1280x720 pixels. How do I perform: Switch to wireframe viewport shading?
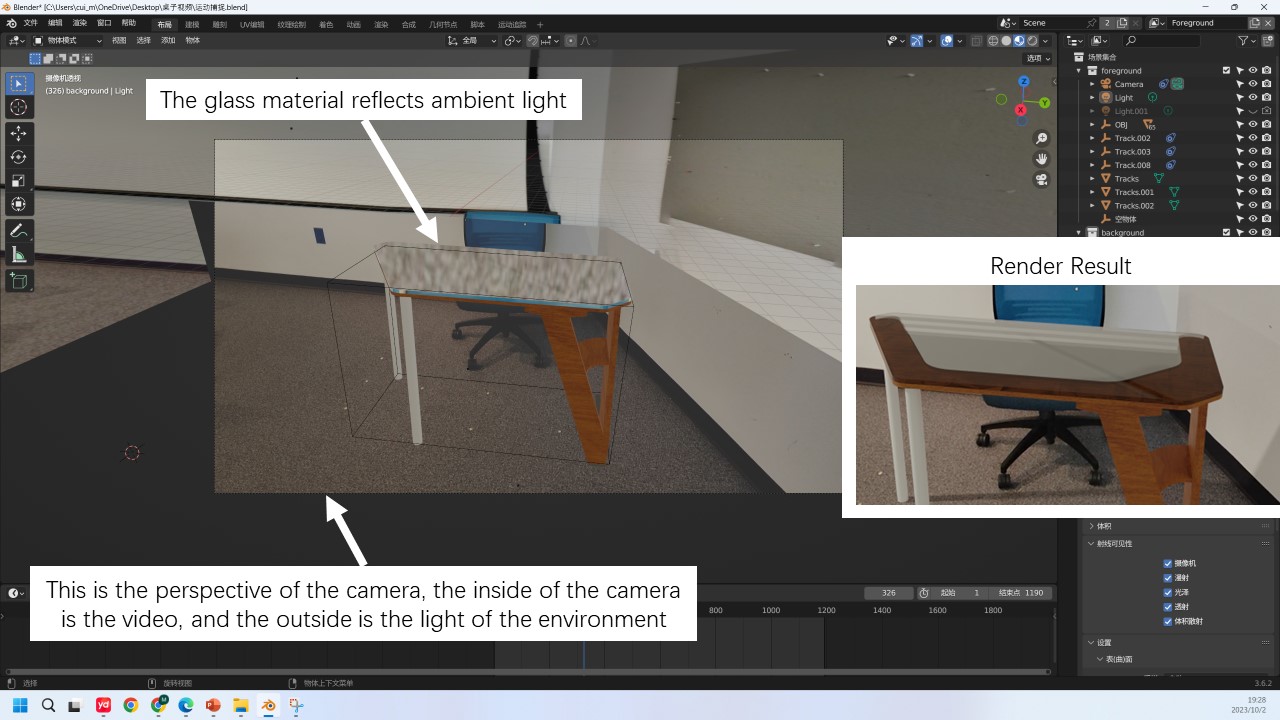(x=993, y=41)
